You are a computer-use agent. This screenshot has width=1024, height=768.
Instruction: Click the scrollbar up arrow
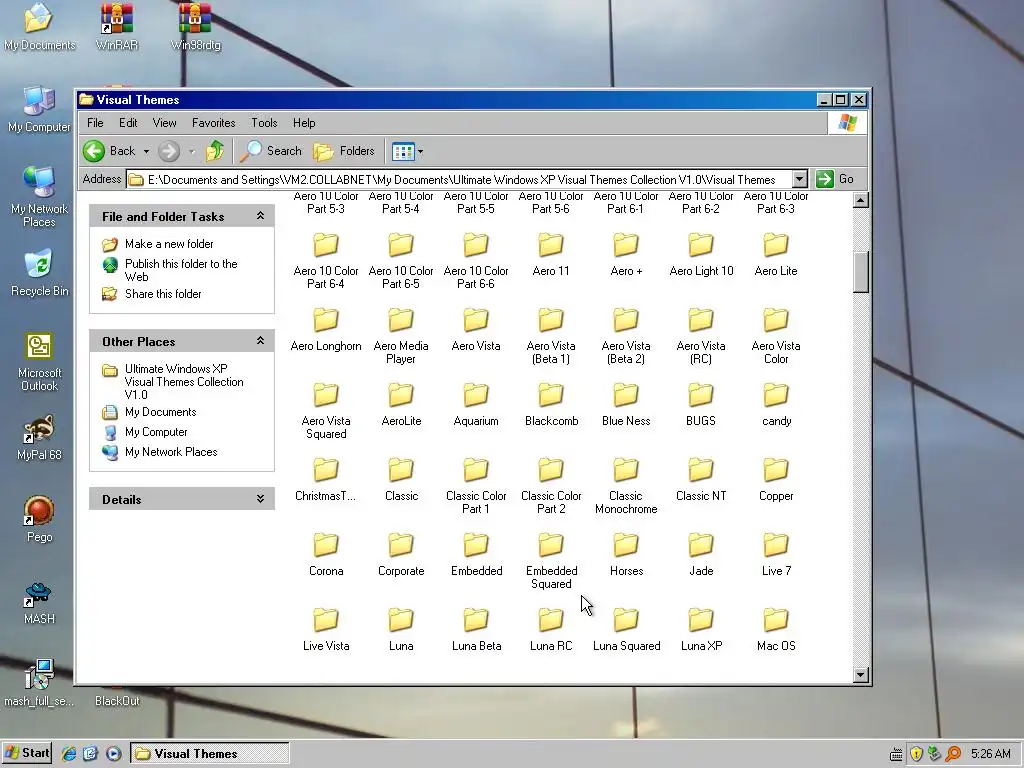(861, 200)
